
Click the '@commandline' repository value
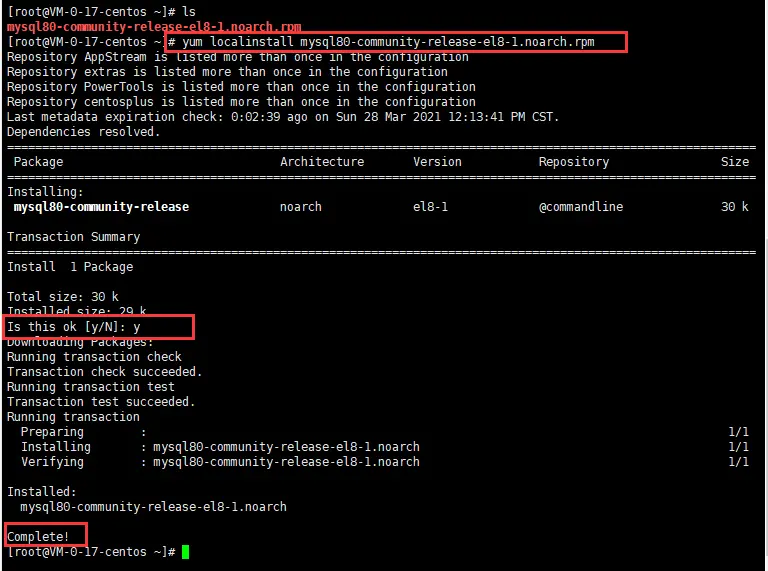pos(581,207)
